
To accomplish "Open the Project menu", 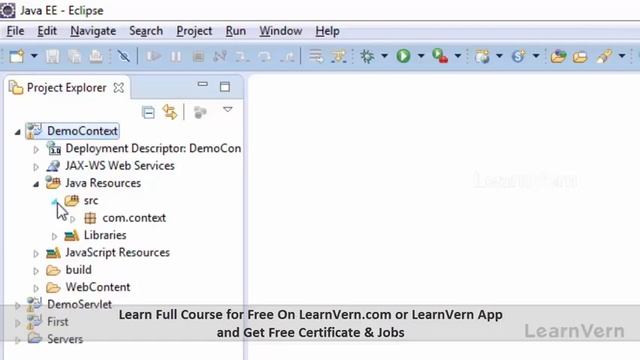I will click(x=194, y=31).
